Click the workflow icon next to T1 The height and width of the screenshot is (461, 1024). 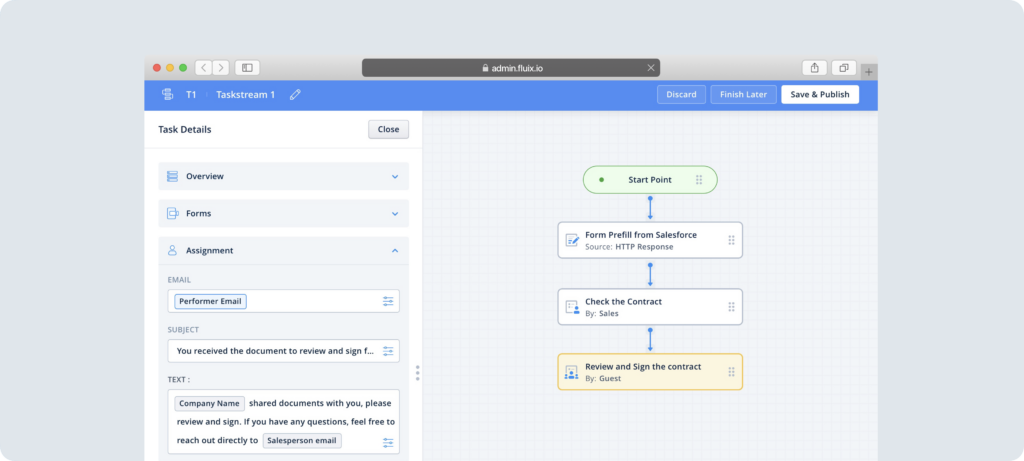(x=167, y=95)
